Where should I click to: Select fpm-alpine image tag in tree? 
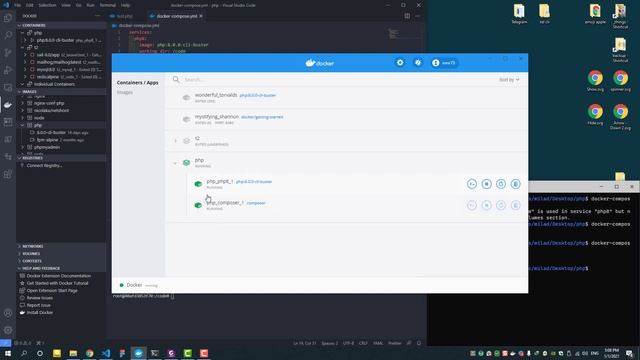click(61, 140)
